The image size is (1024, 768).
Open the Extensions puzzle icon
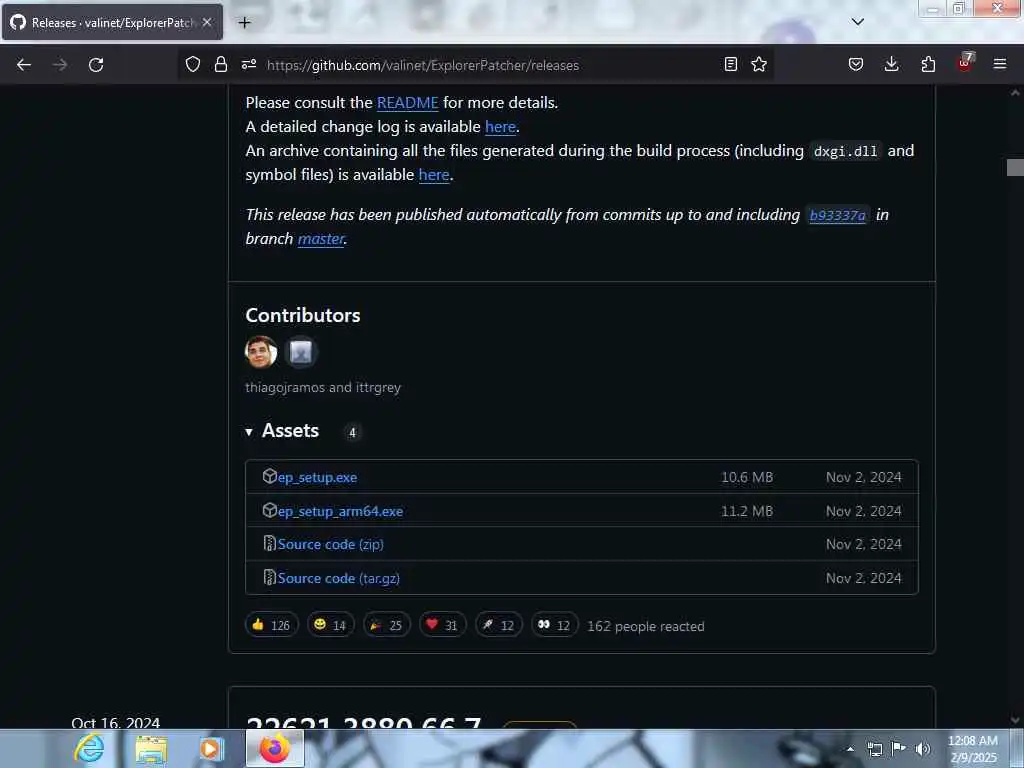[x=928, y=64]
